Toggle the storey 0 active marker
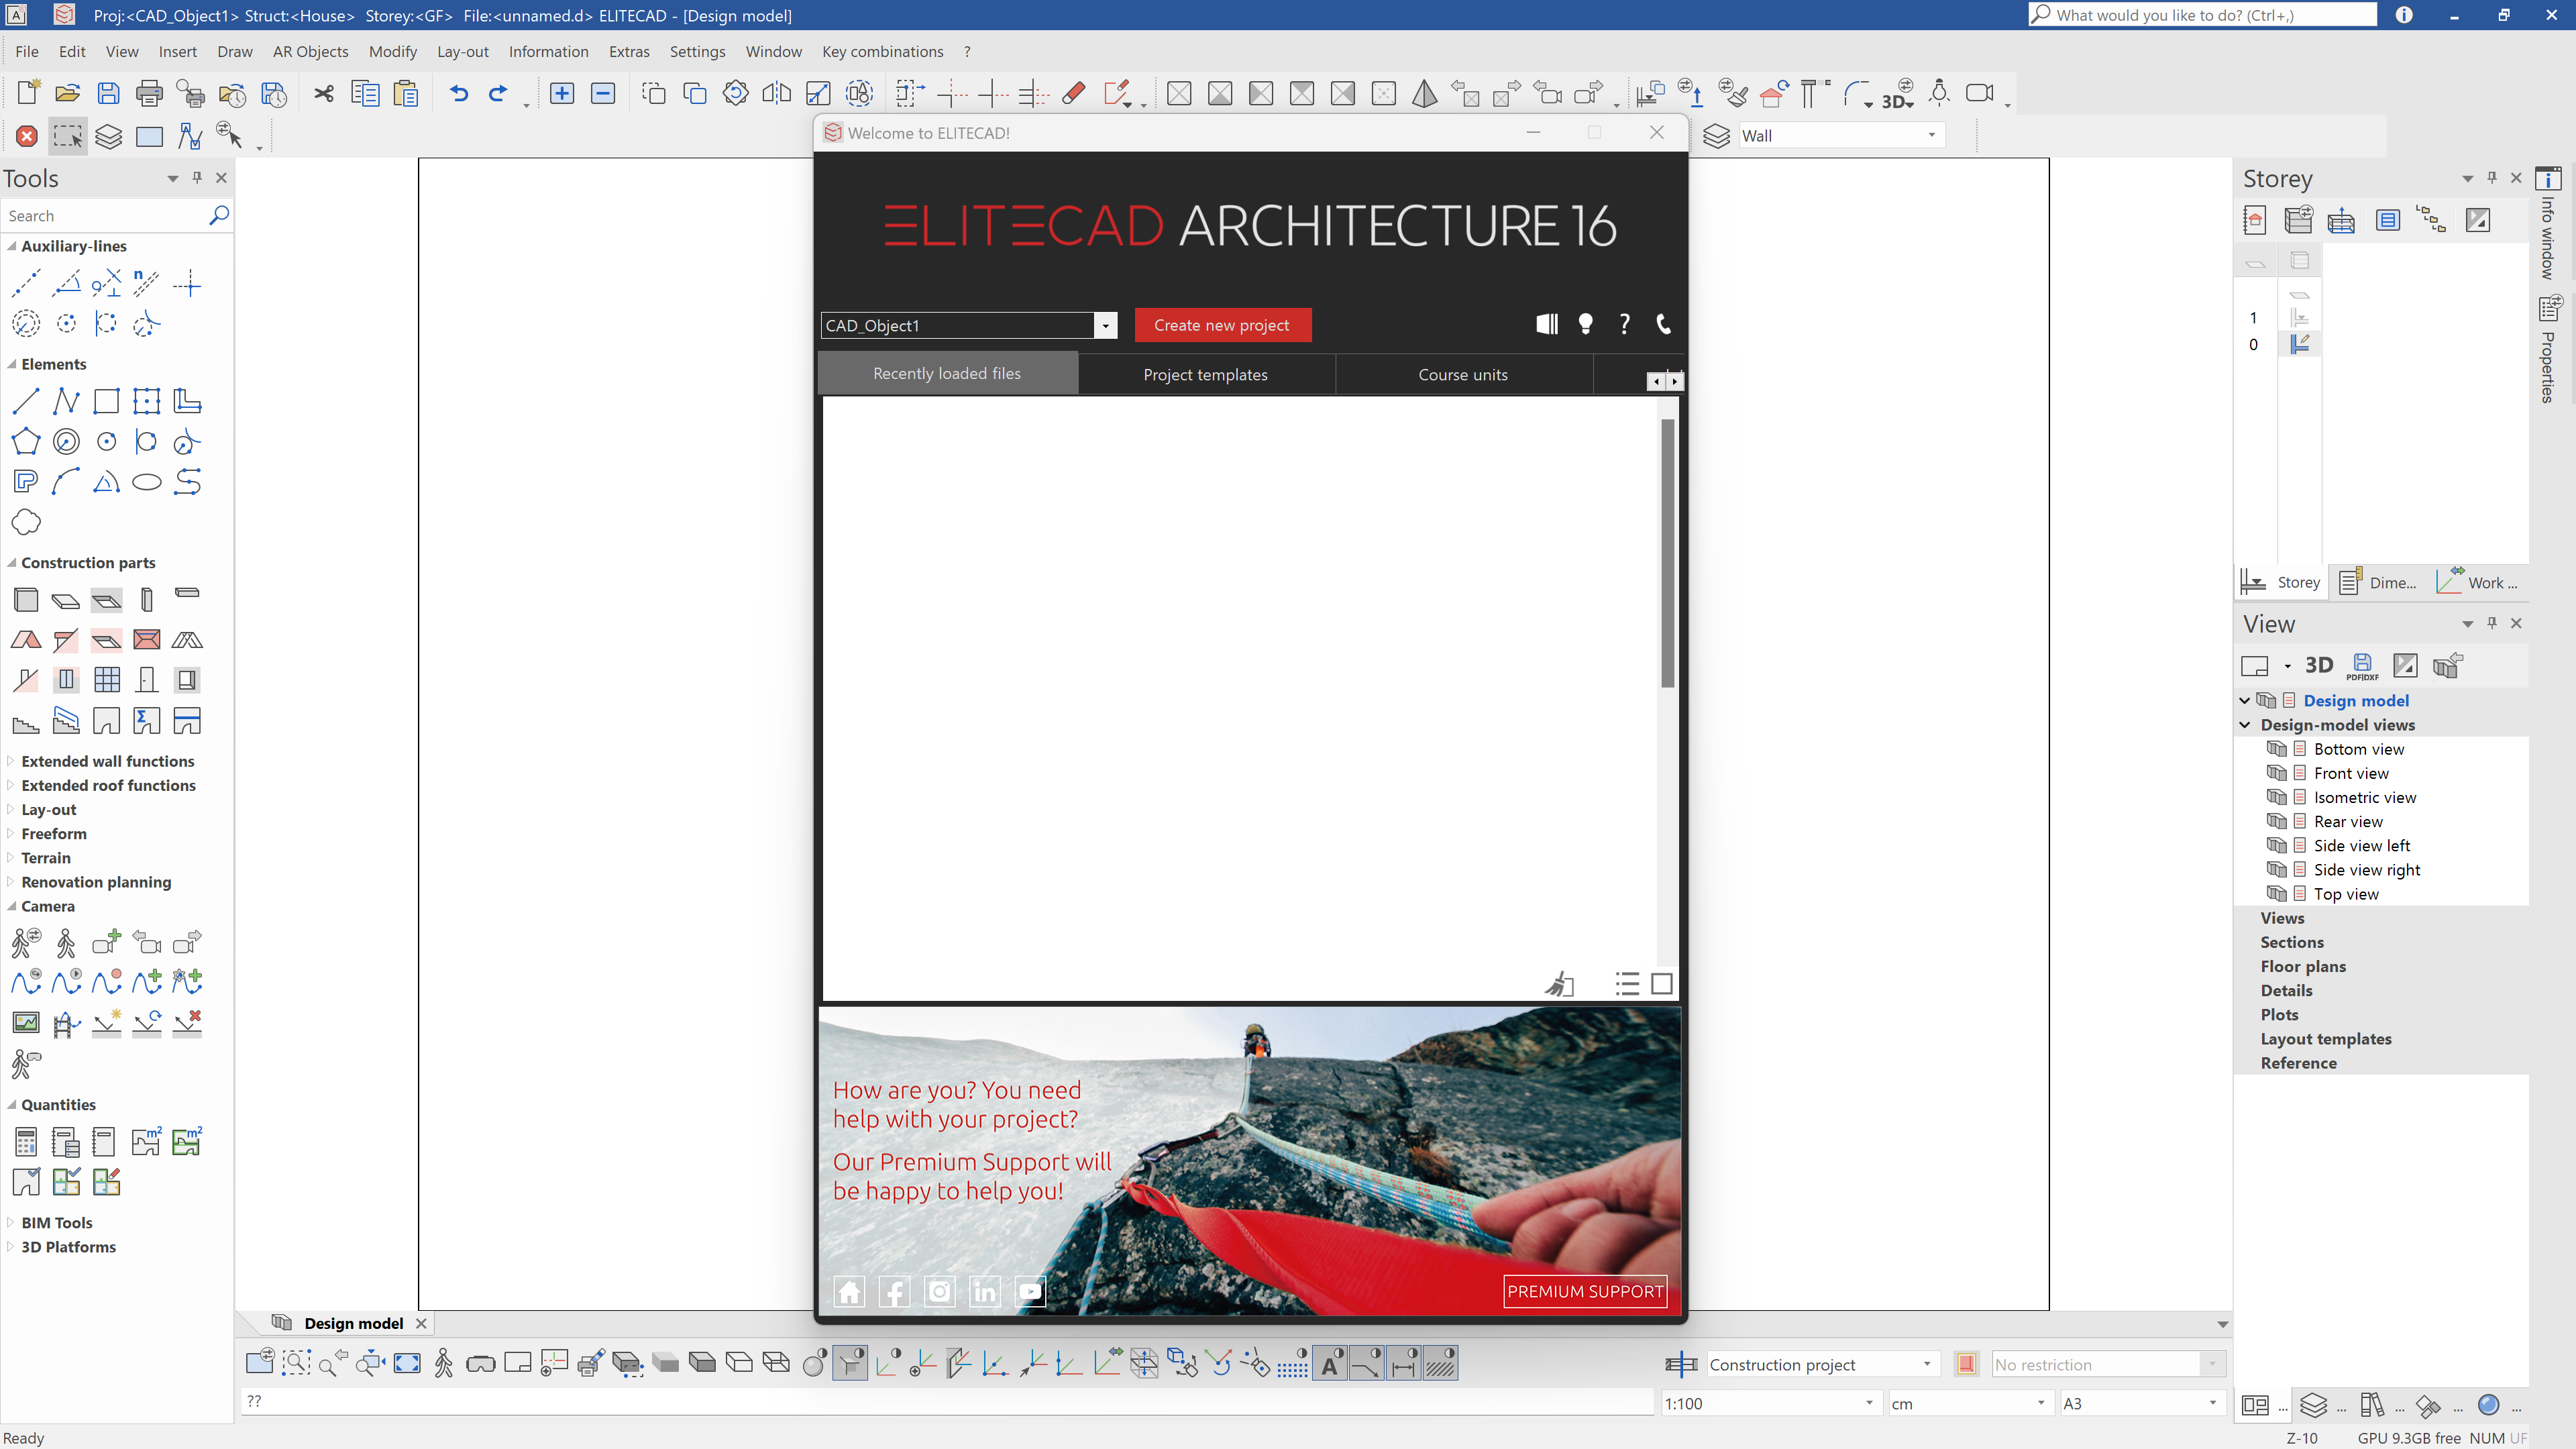The image size is (2576, 1449). (x=2300, y=344)
